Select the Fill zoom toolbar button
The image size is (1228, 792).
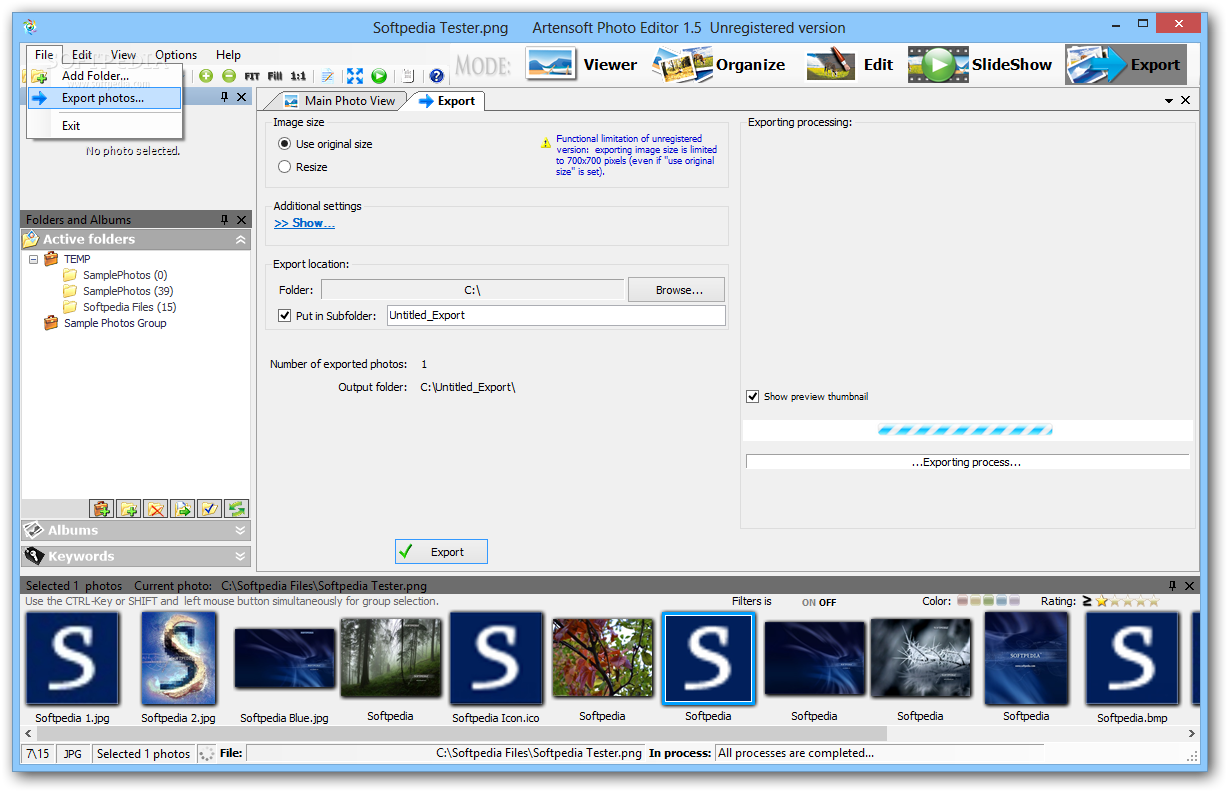[275, 76]
